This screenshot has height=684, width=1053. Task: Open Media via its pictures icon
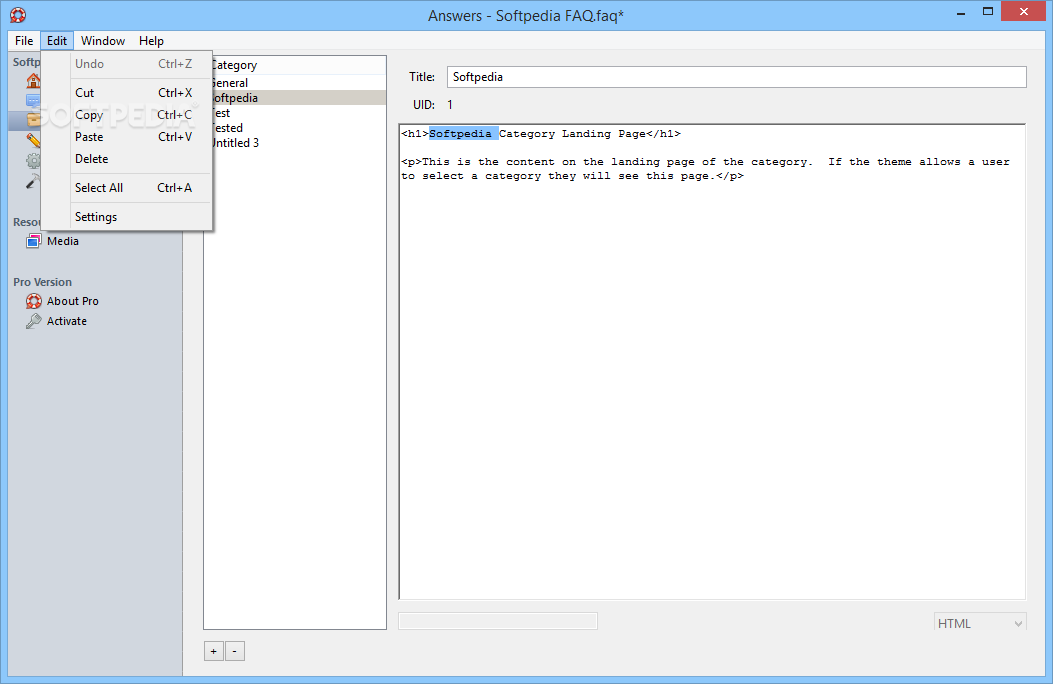(x=34, y=241)
